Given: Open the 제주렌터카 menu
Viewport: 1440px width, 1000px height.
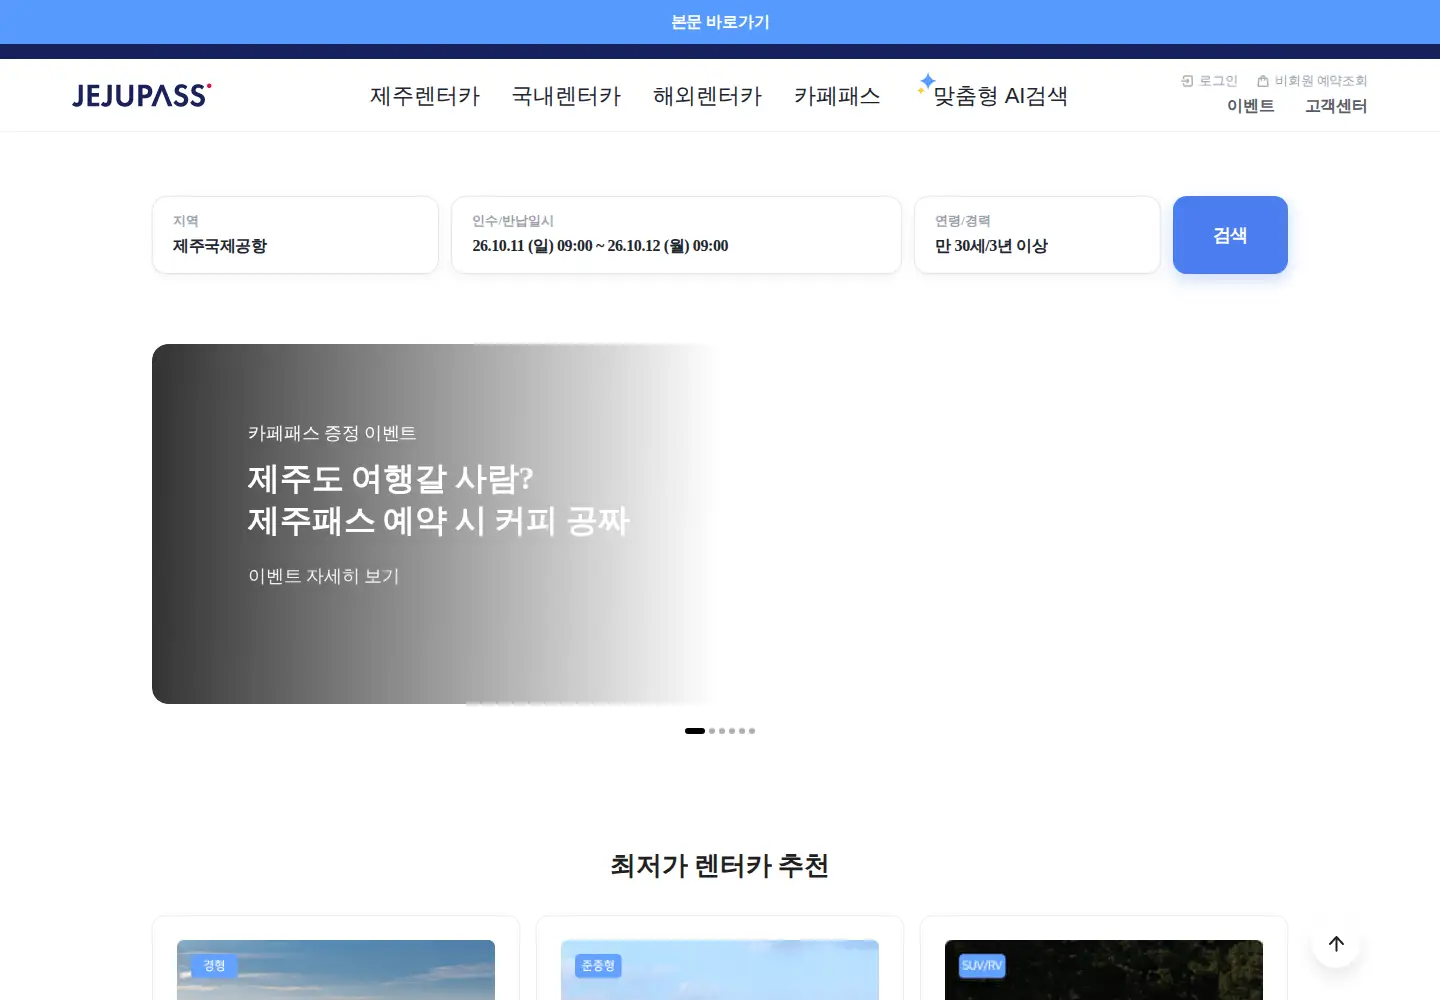Looking at the screenshot, I should pos(425,96).
